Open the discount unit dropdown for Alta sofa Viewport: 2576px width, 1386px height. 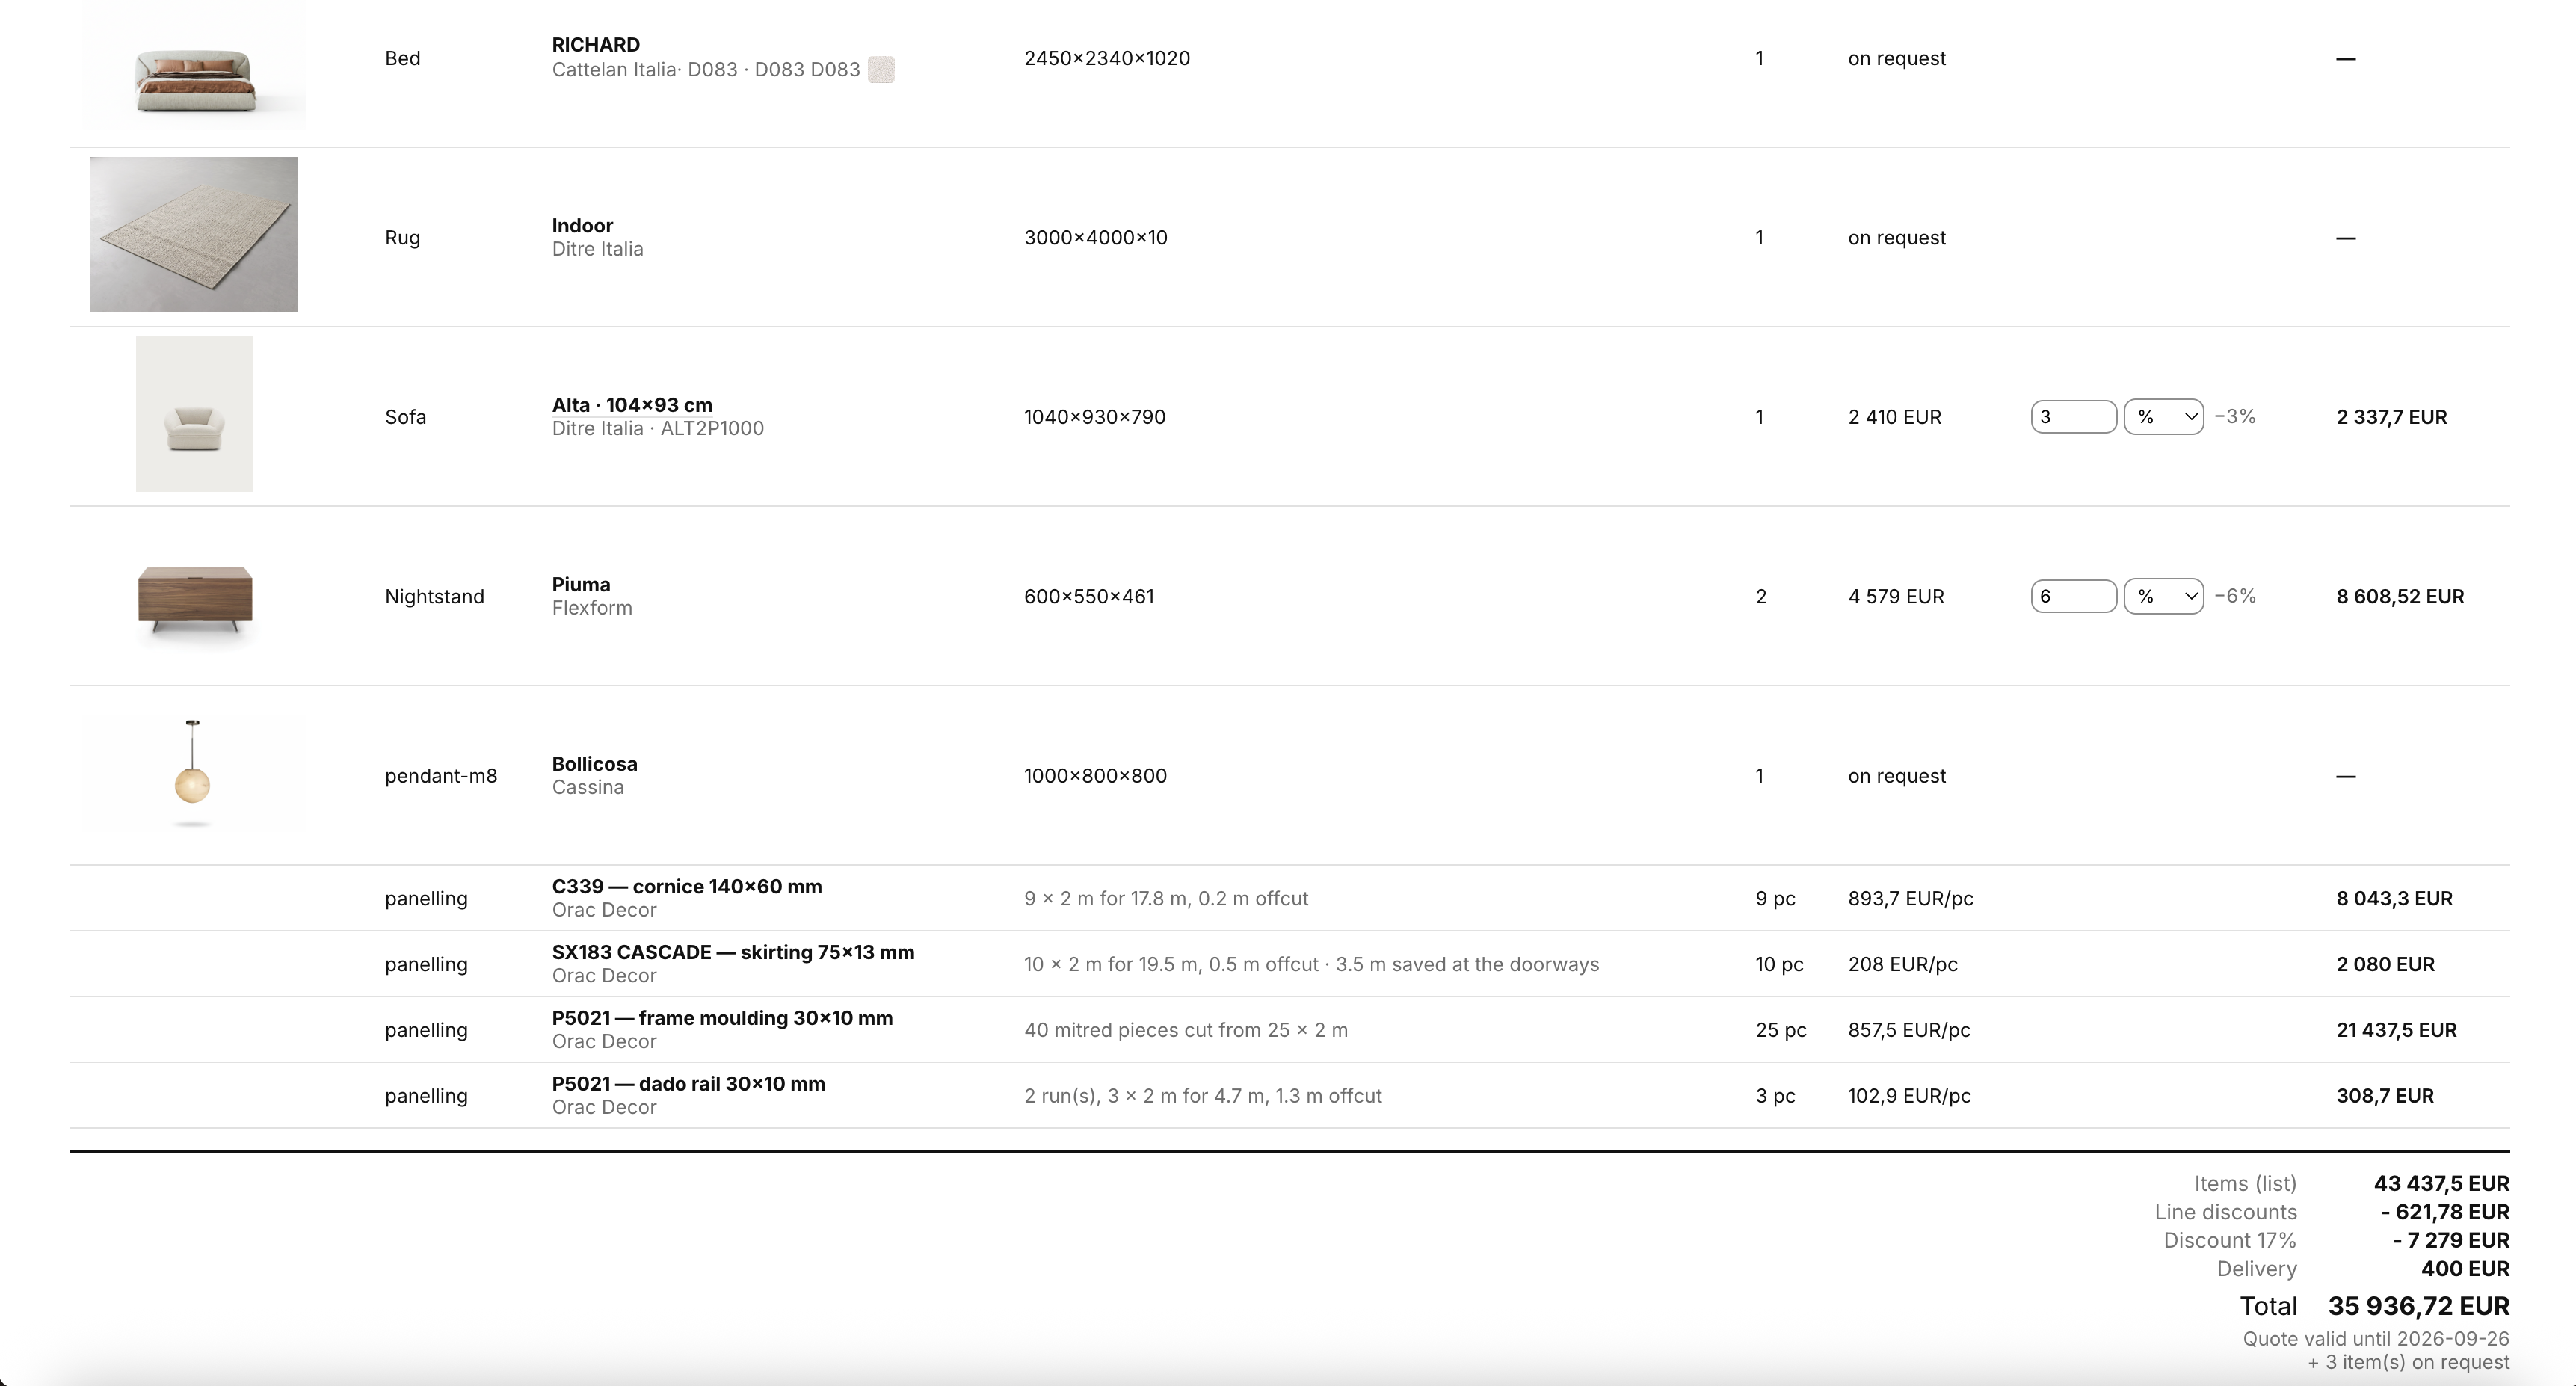tap(2163, 417)
